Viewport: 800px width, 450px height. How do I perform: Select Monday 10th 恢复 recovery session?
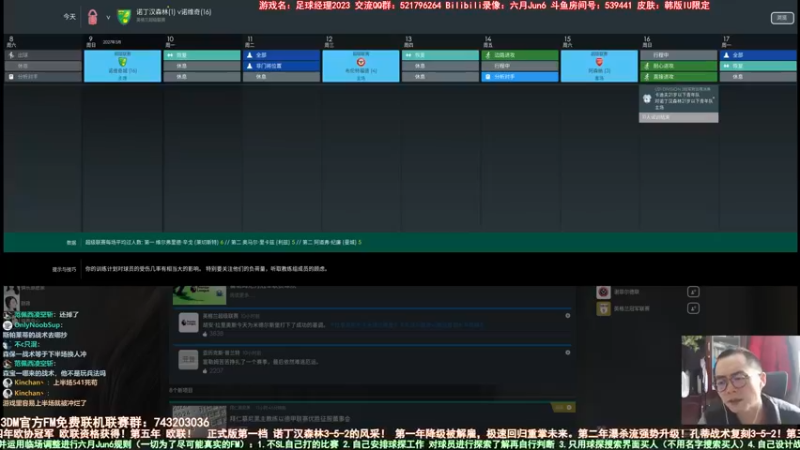click(202, 55)
